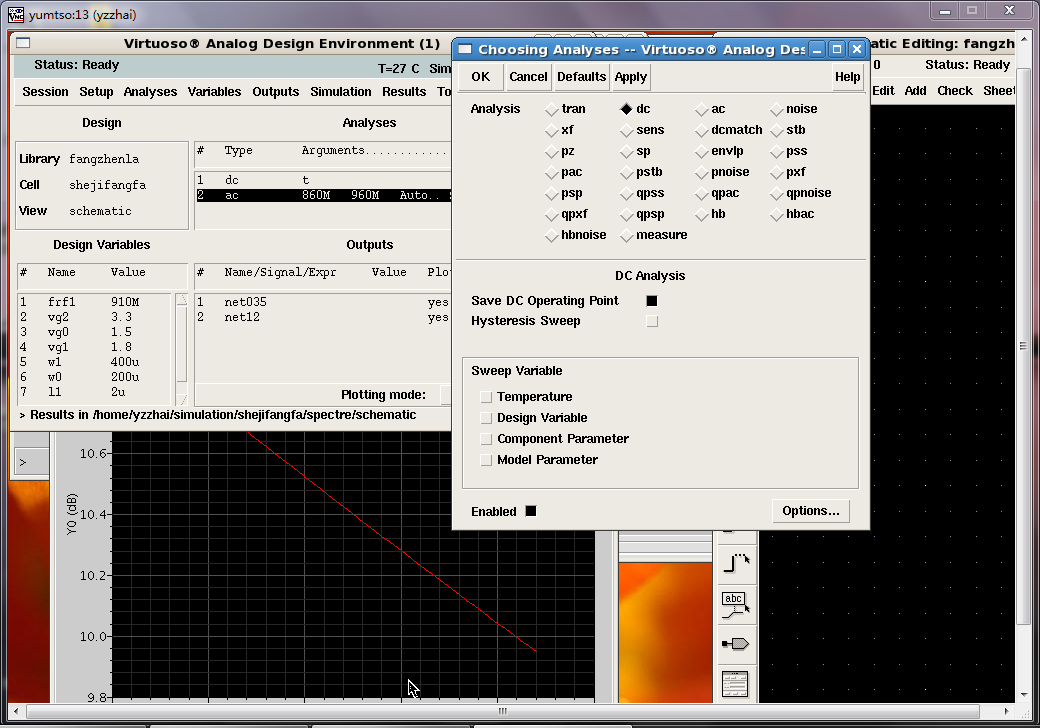Click the Apply button in Choosing Analyses
The image size is (1040, 728).
click(x=630, y=77)
